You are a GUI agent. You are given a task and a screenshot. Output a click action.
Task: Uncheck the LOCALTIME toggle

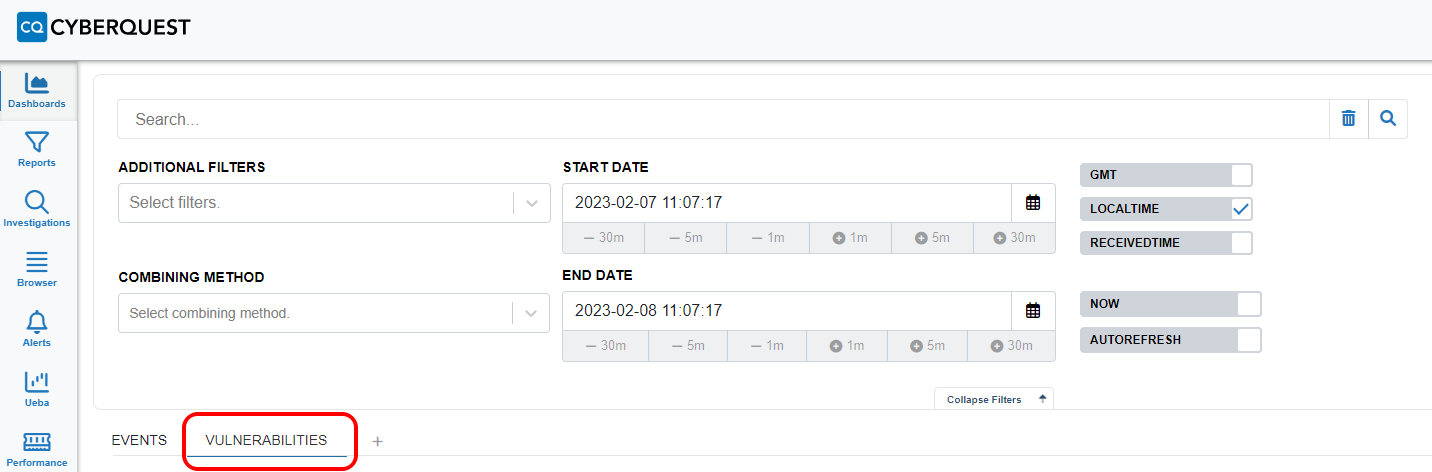(1241, 209)
